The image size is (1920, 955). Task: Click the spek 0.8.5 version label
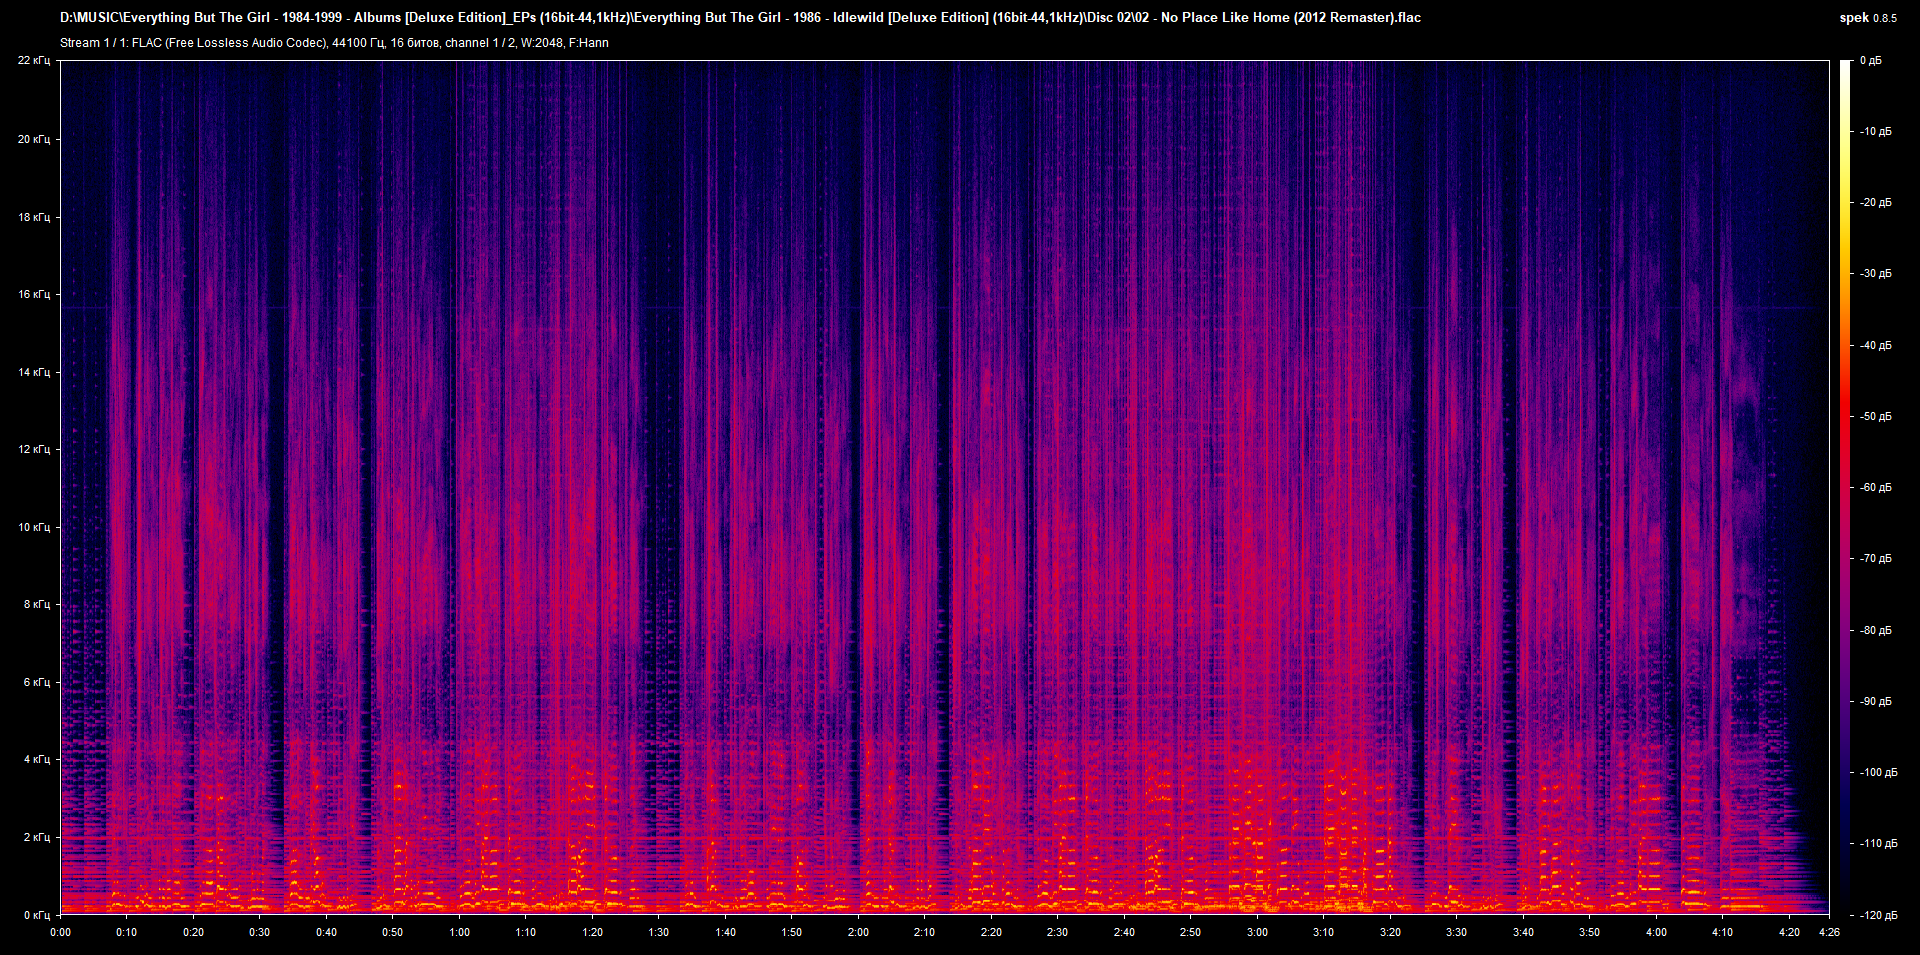pos(1868,18)
